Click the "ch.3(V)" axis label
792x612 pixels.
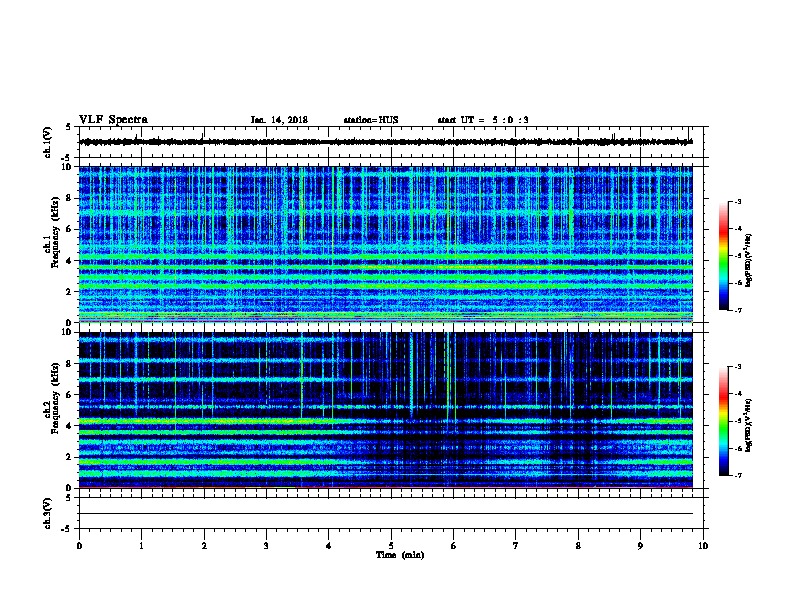(47, 513)
